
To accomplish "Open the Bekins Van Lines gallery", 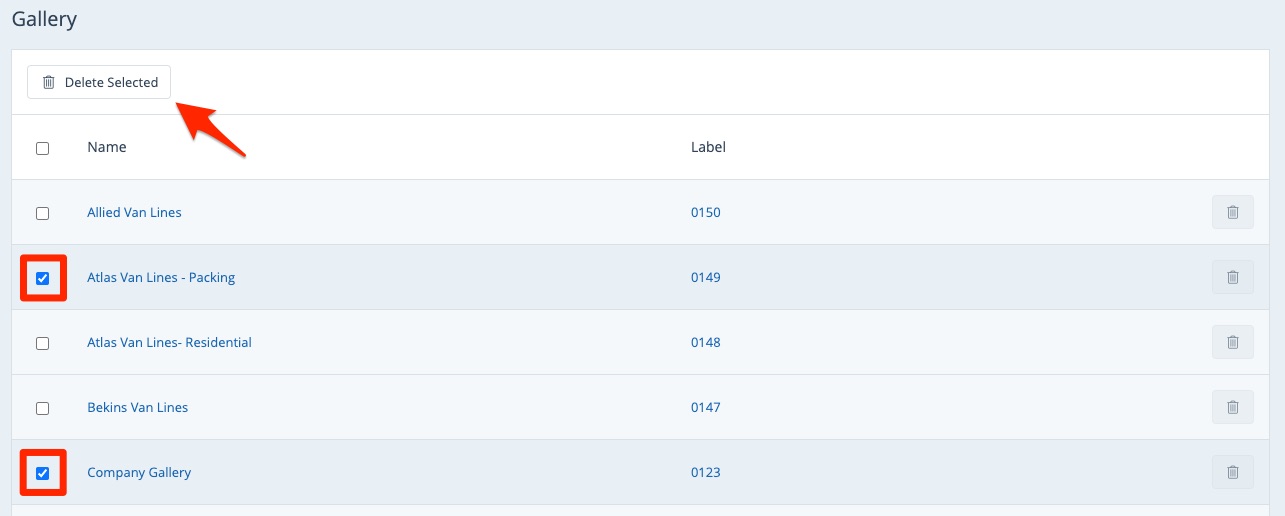I will click(x=137, y=408).
